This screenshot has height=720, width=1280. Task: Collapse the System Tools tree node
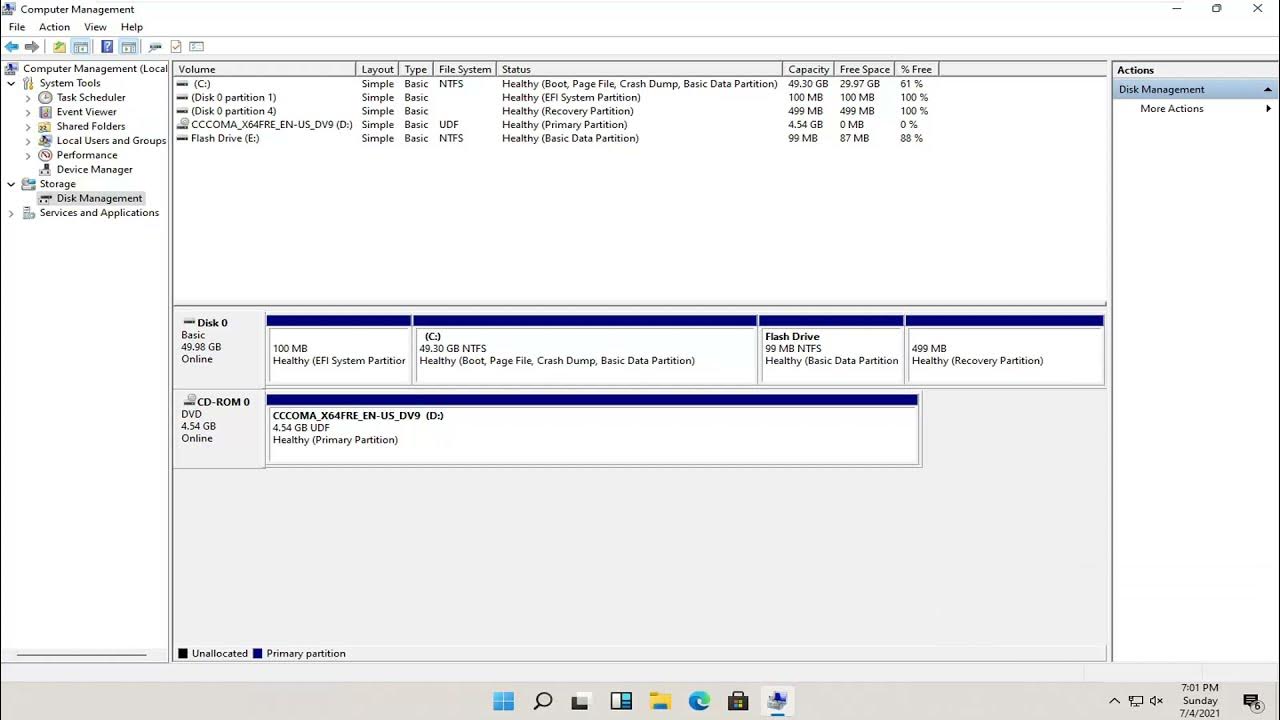coord(11,83)
